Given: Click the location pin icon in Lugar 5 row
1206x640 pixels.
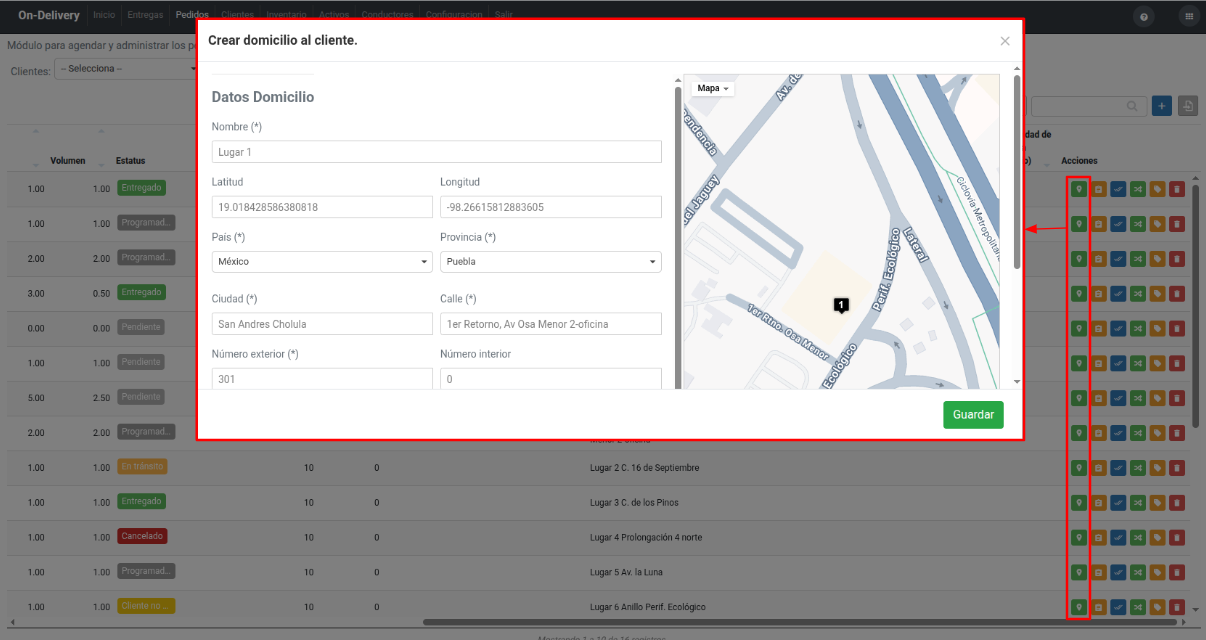Looking at the screenshot, I should [x=1078, y=572].
